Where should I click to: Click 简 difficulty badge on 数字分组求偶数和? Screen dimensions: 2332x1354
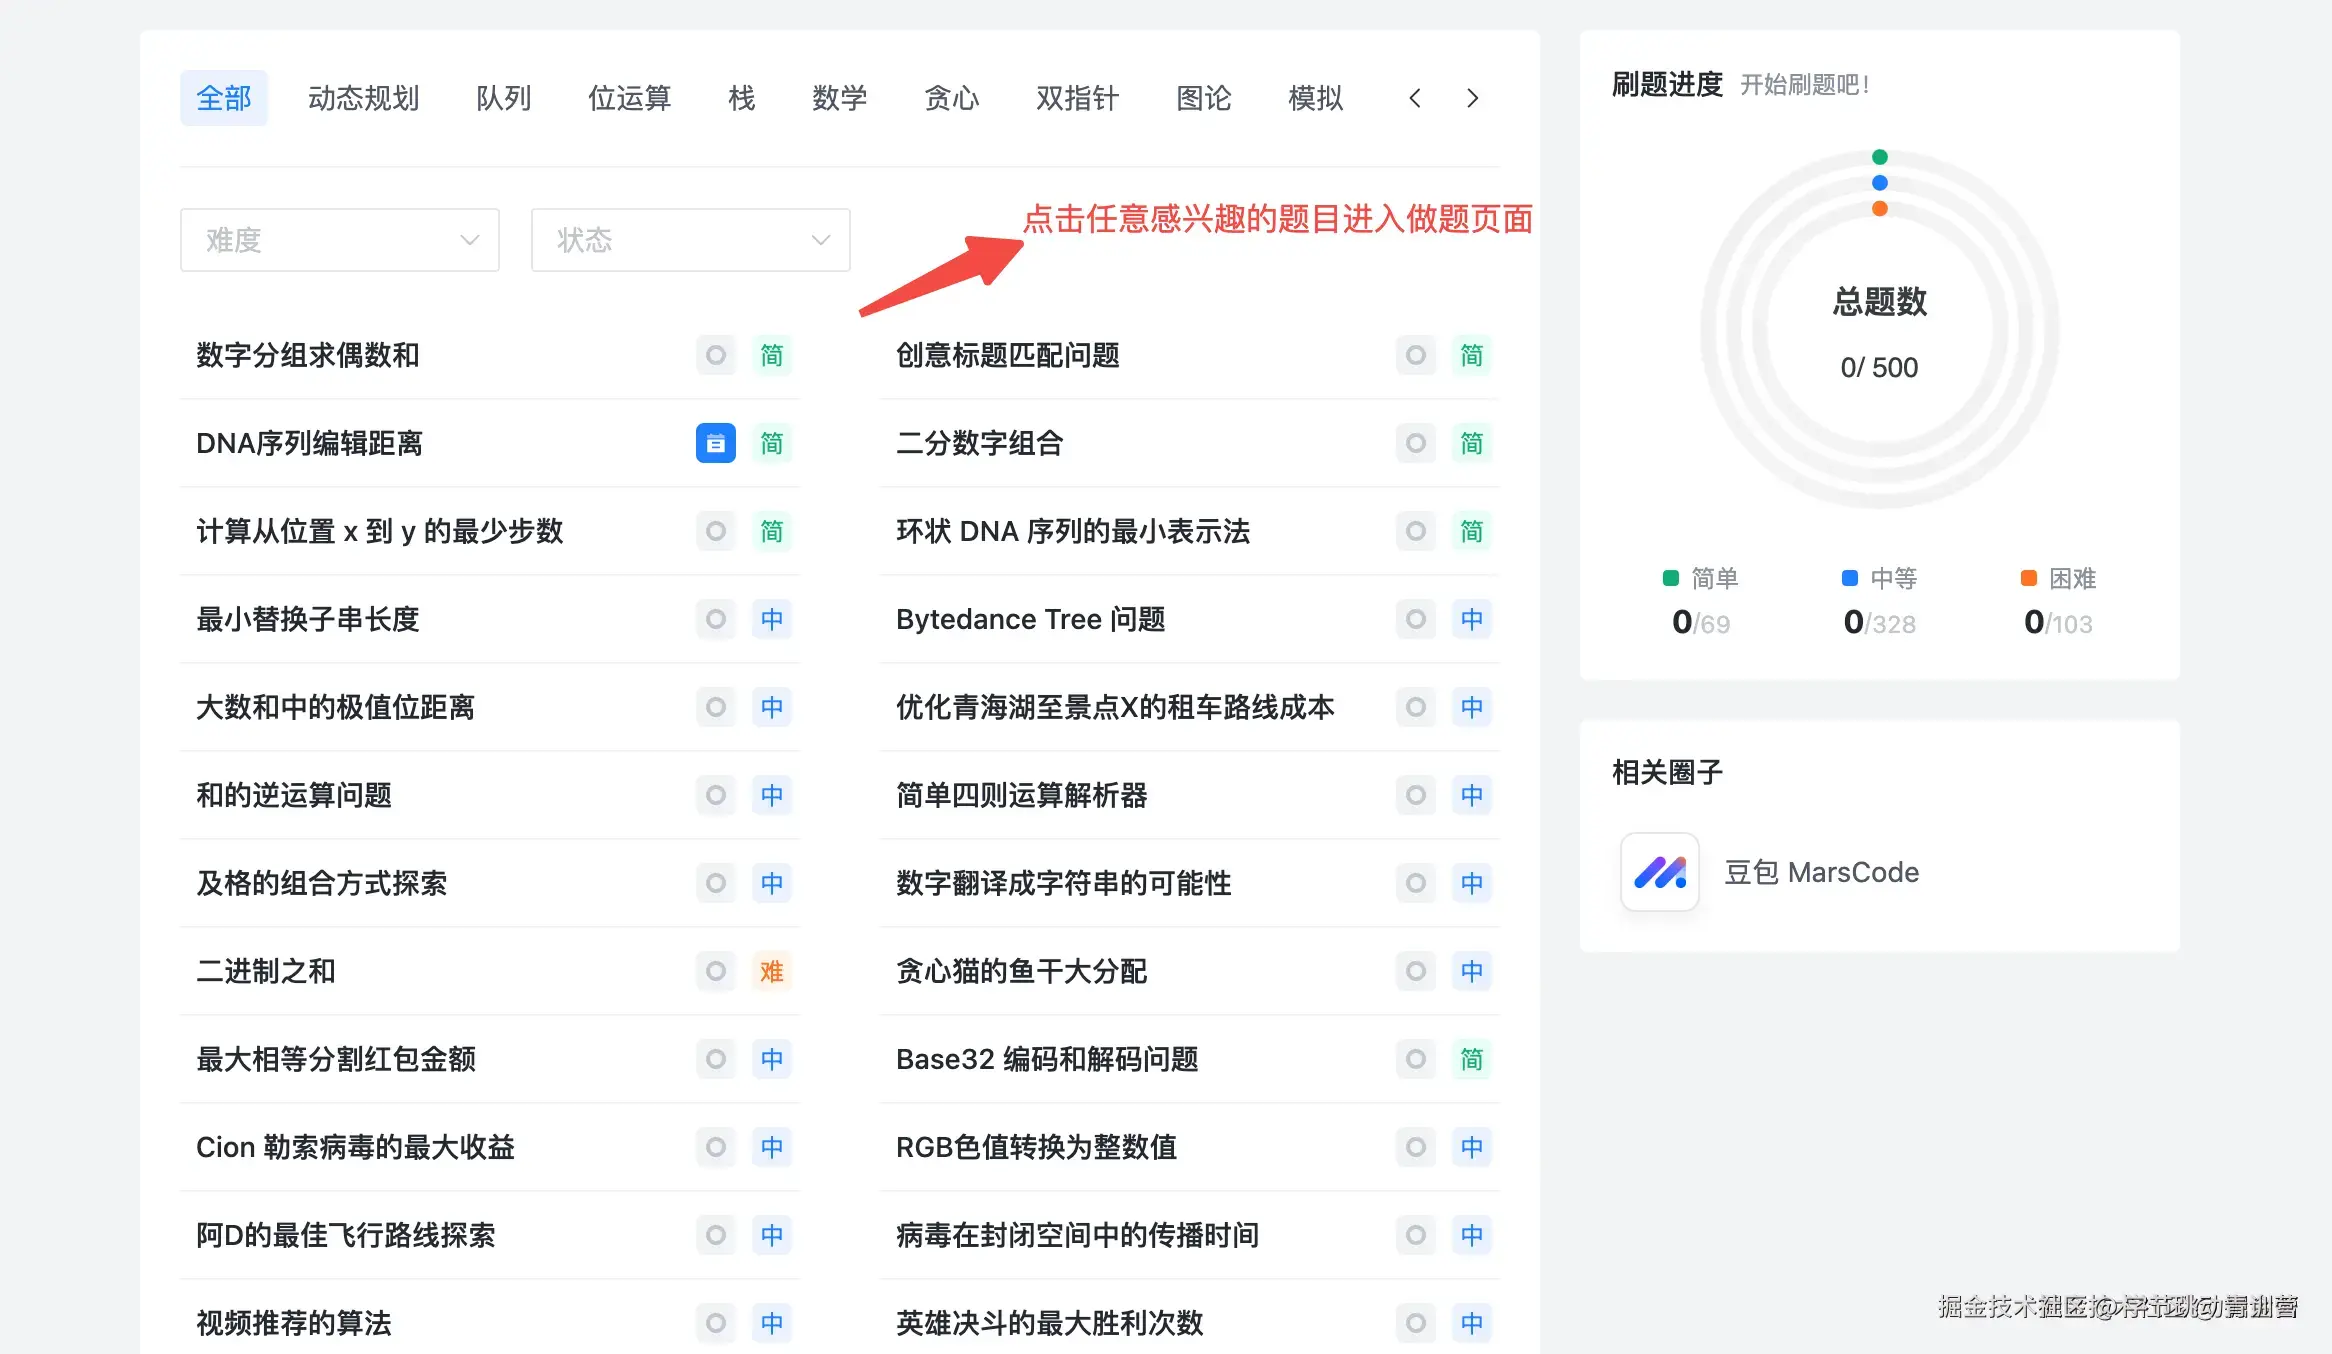pyautogui.click(x=771, y=355)
